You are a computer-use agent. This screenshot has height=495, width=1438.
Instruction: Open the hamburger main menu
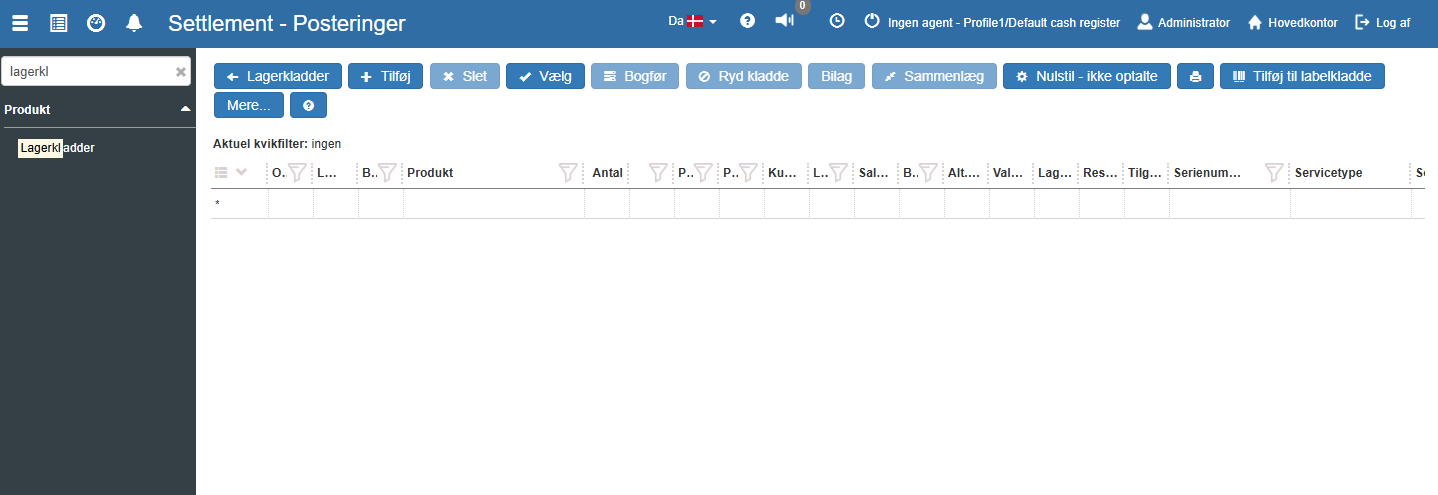click(x=20, y=22)
